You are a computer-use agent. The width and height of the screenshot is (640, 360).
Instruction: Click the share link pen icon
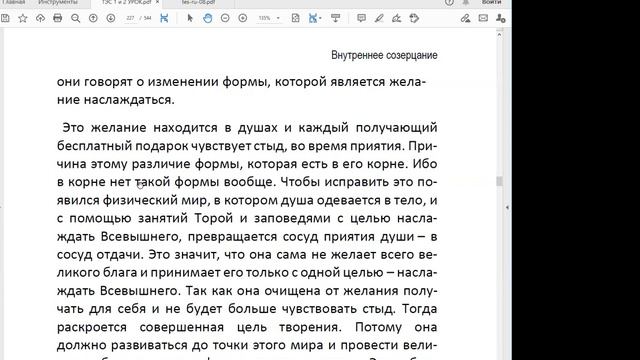point(465,18)
